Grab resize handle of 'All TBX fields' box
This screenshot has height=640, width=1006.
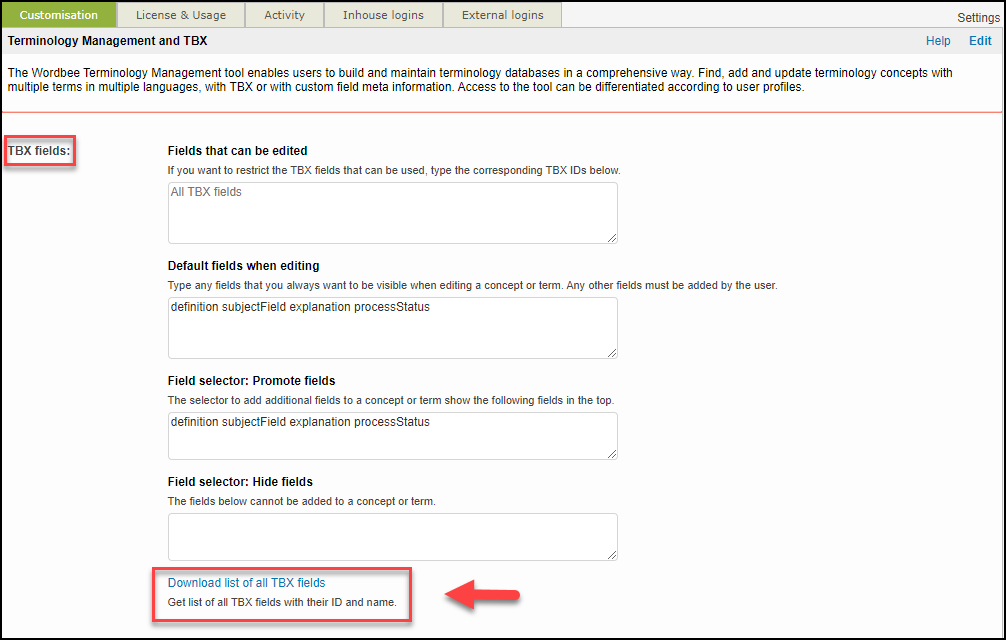pos(612,237)
